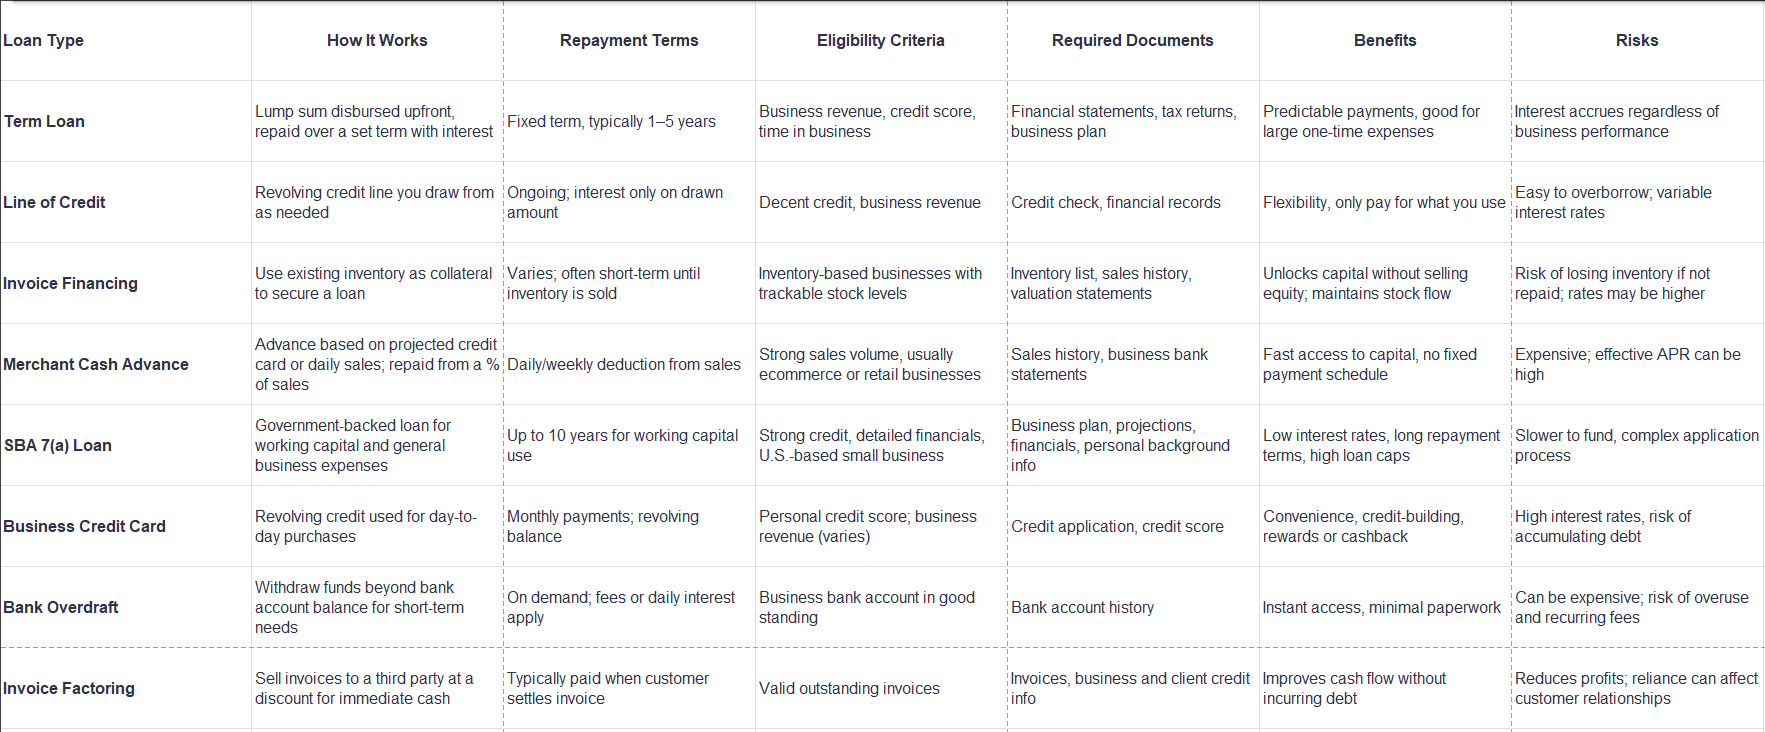Select the Term Loan row label

[x=45, y=122]
